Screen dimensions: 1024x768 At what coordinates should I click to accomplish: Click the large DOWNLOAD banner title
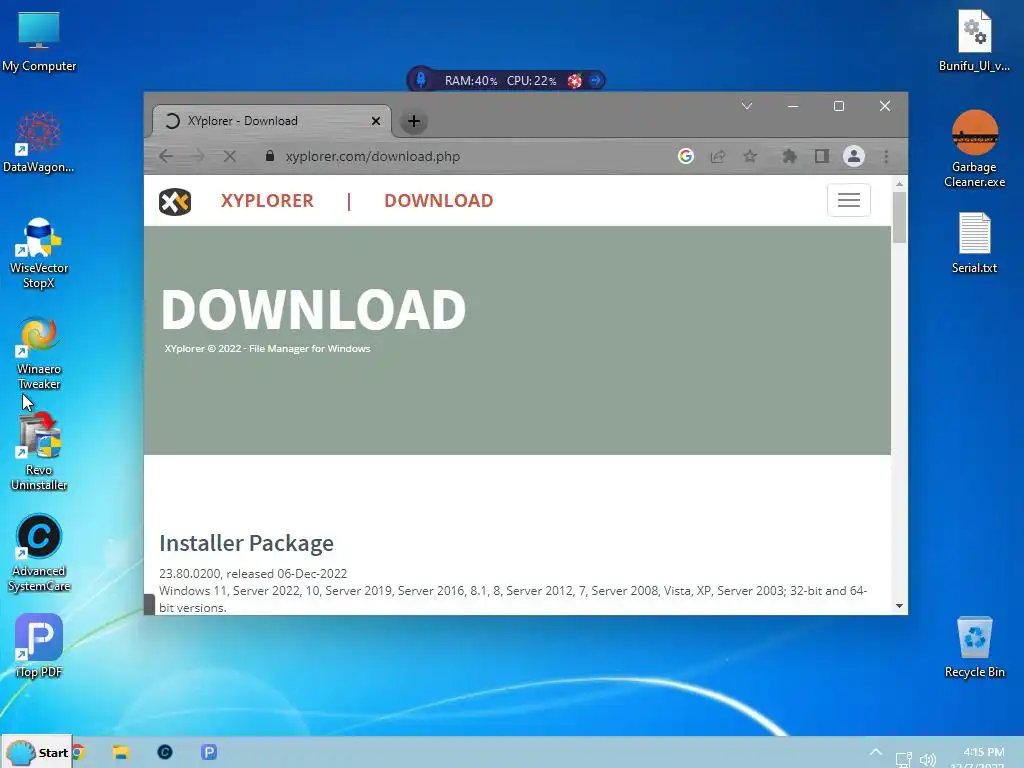click(x=313, y=310)
